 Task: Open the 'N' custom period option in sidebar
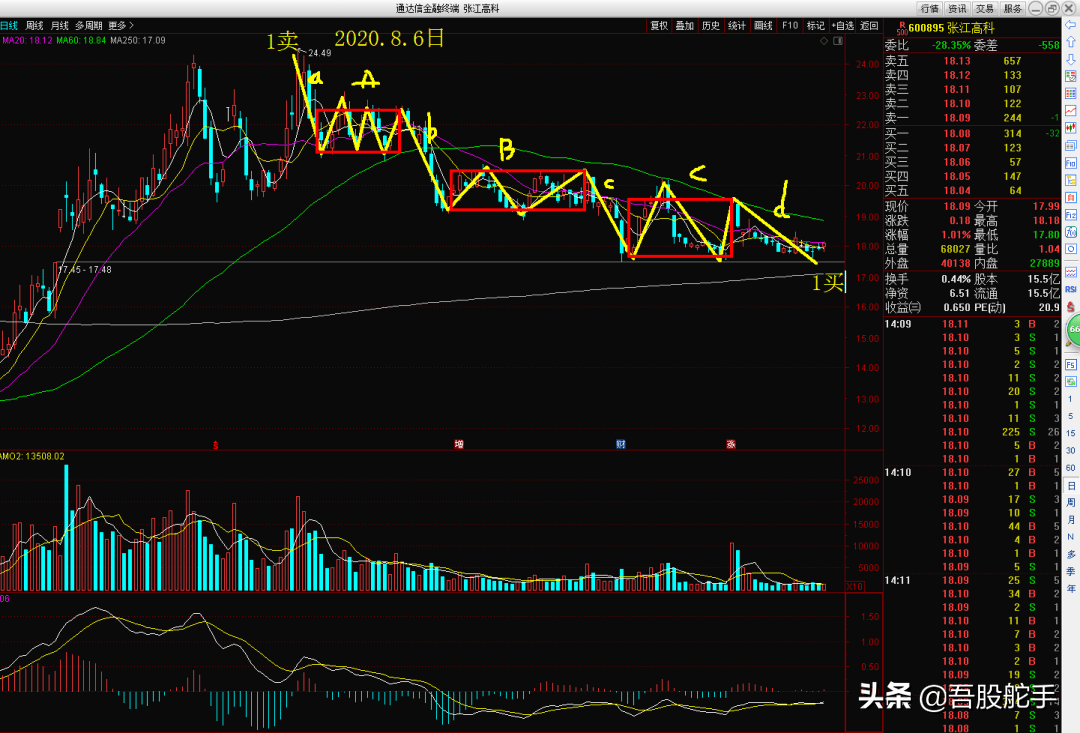(1070, 537)
